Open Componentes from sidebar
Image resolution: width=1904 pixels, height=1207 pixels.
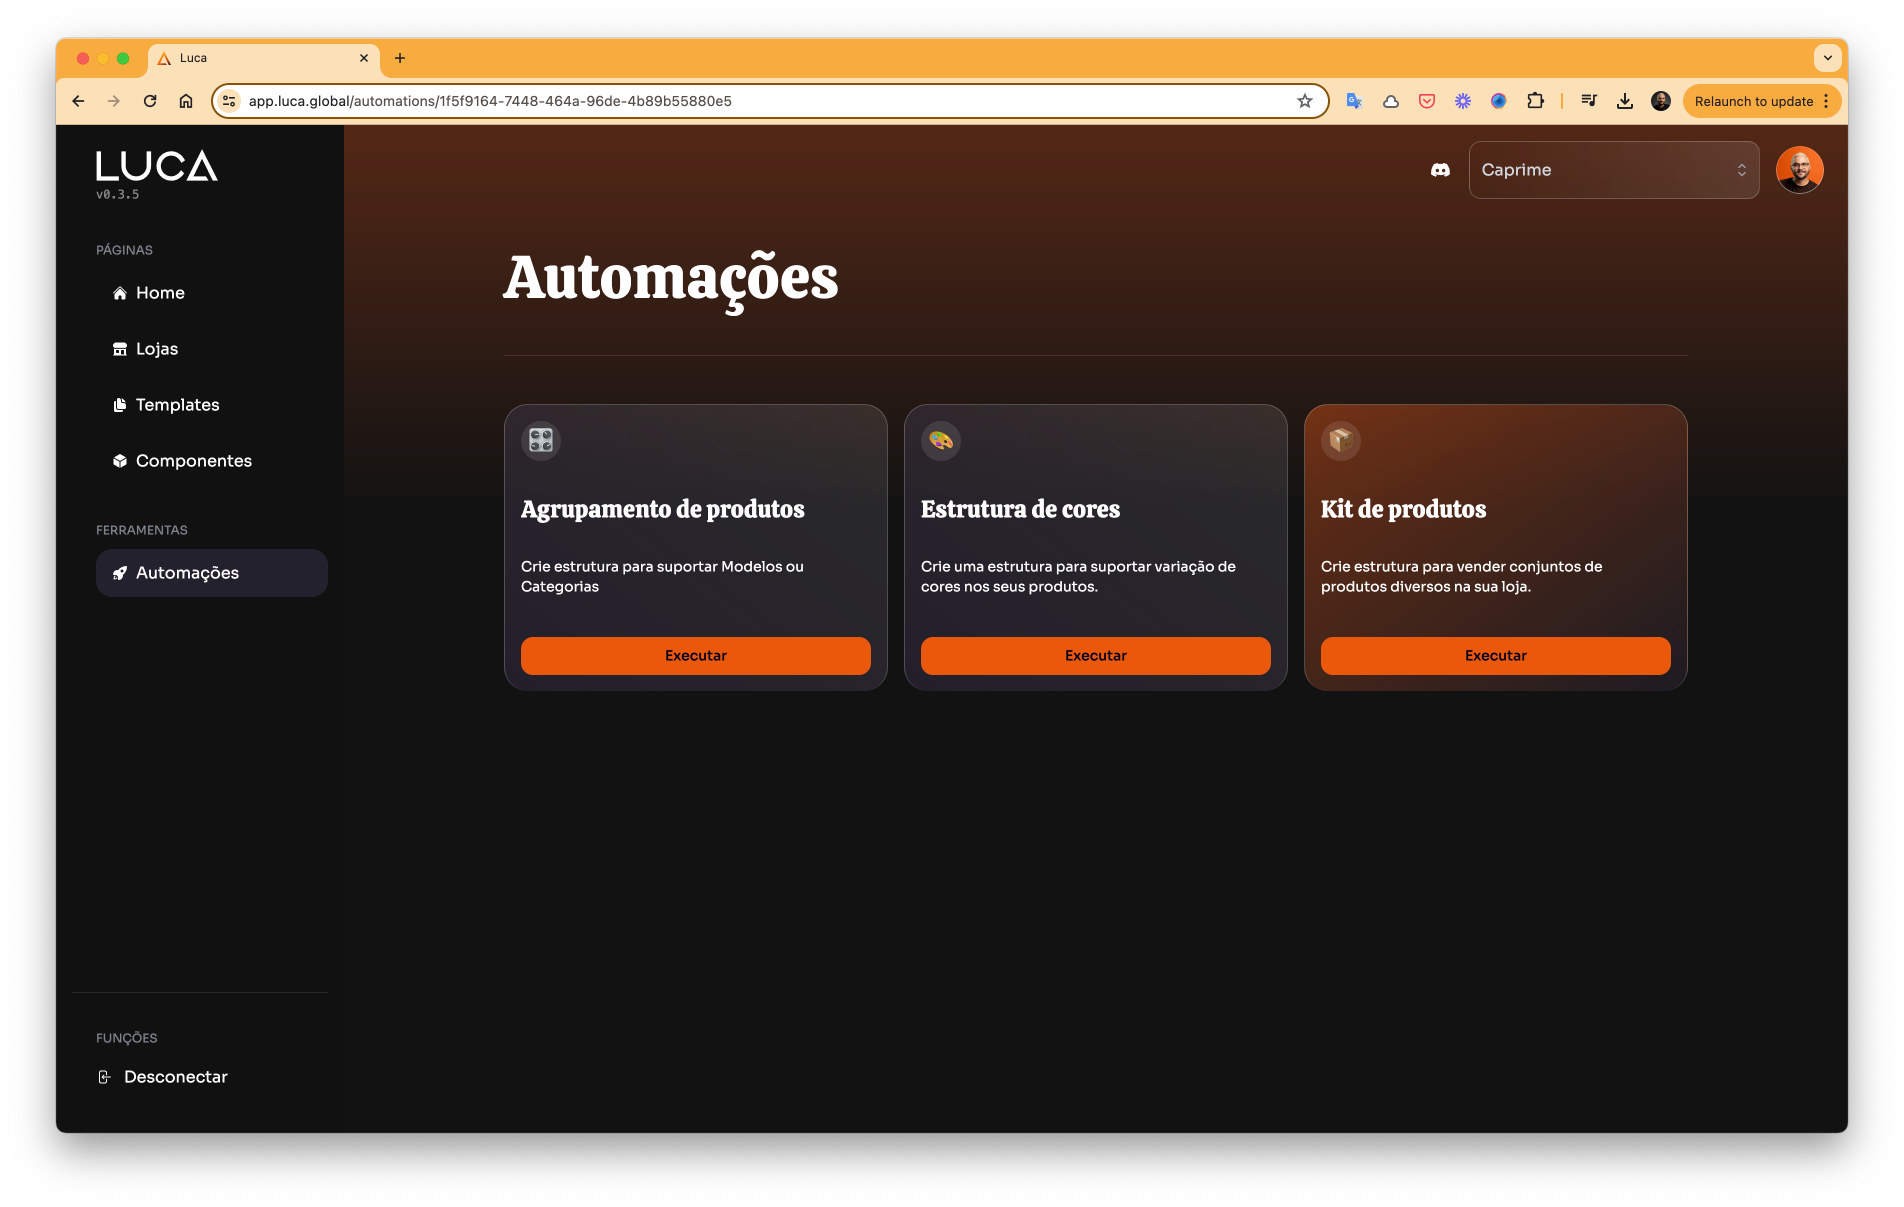193,461
